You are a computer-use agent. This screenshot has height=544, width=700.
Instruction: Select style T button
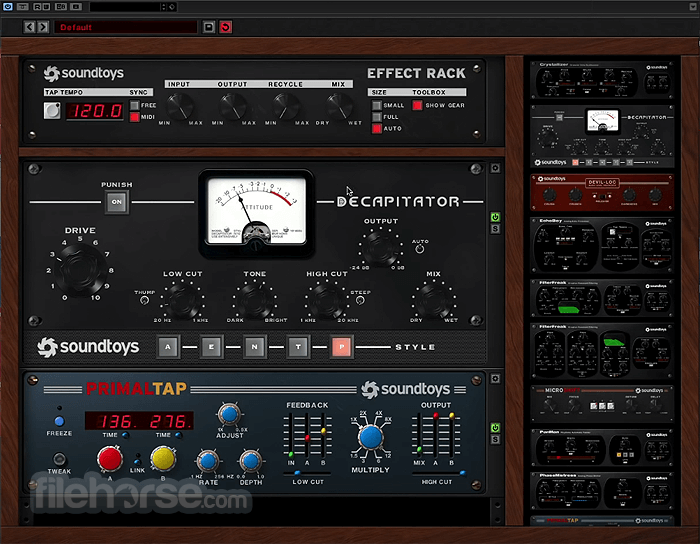tap(298, 347)
